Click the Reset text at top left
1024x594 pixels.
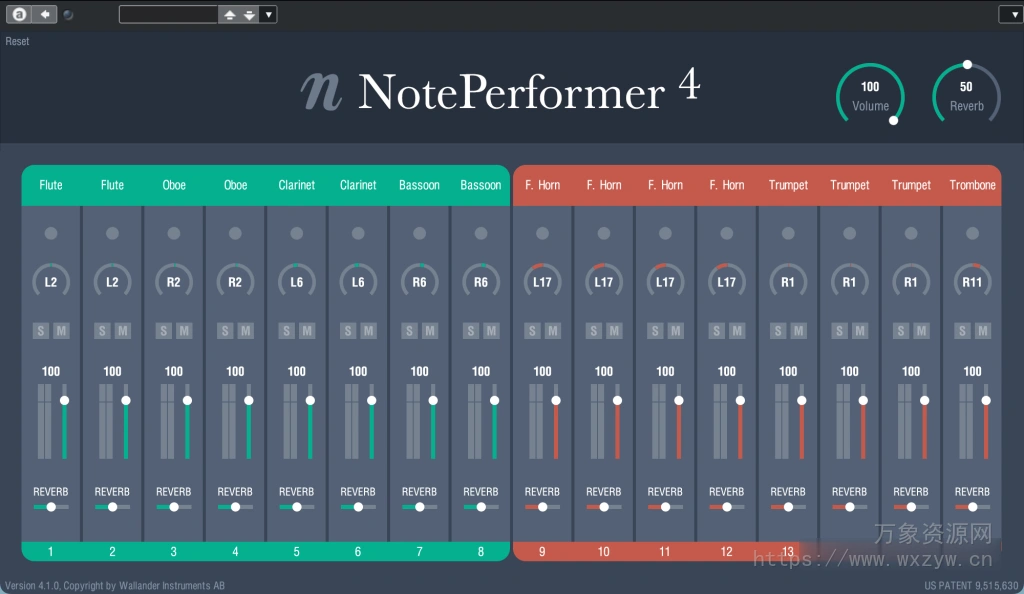tap(17, 41)
